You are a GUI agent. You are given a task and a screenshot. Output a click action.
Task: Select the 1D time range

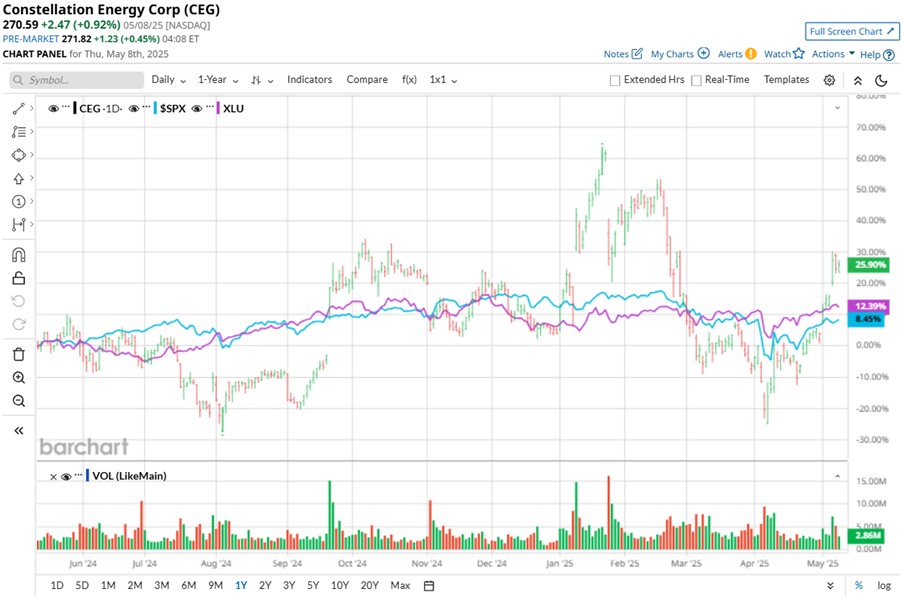57,585
